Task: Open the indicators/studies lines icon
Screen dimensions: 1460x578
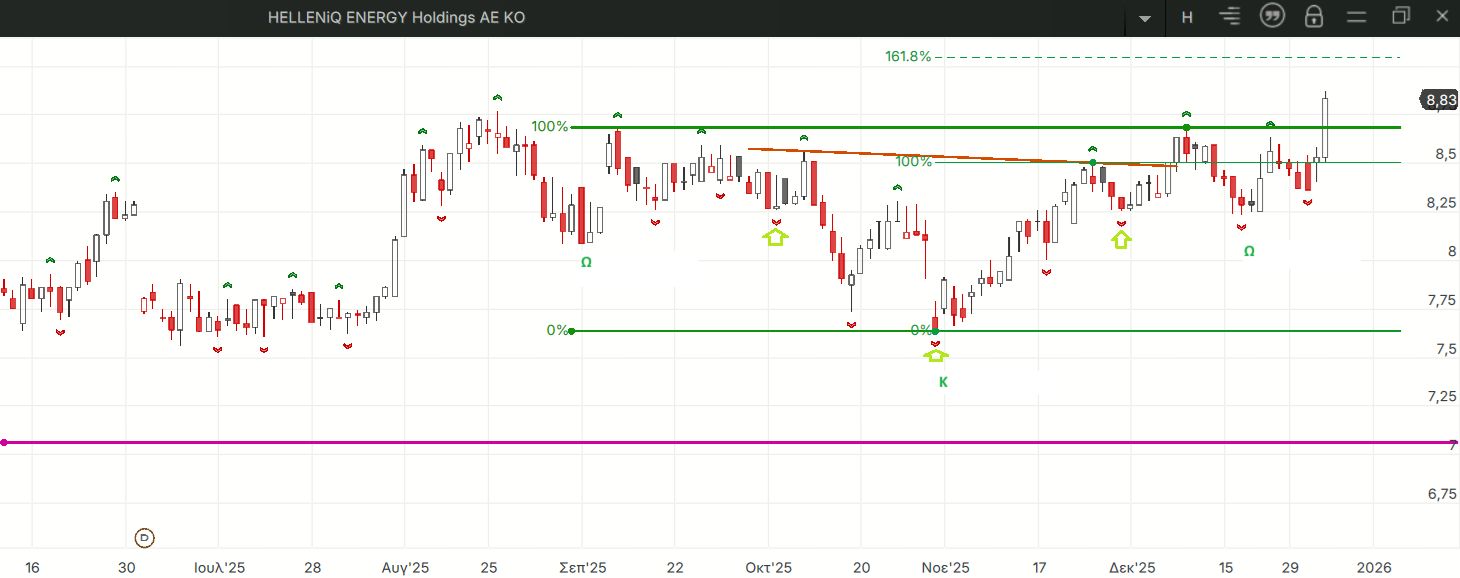Action: [1229, 16]
